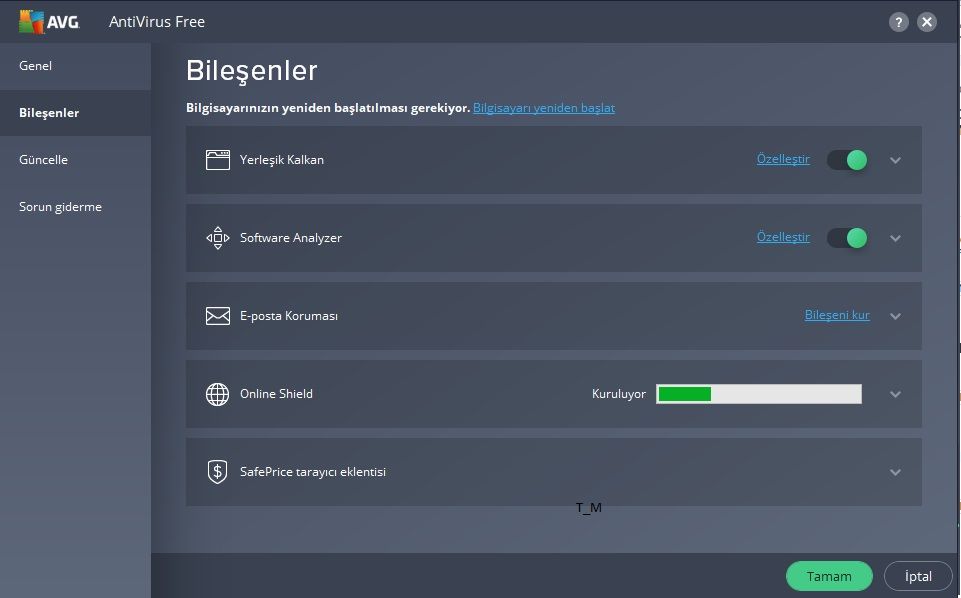Click the SafePrice dollar shield icon
961x598 pixels.
click(218, 472)
